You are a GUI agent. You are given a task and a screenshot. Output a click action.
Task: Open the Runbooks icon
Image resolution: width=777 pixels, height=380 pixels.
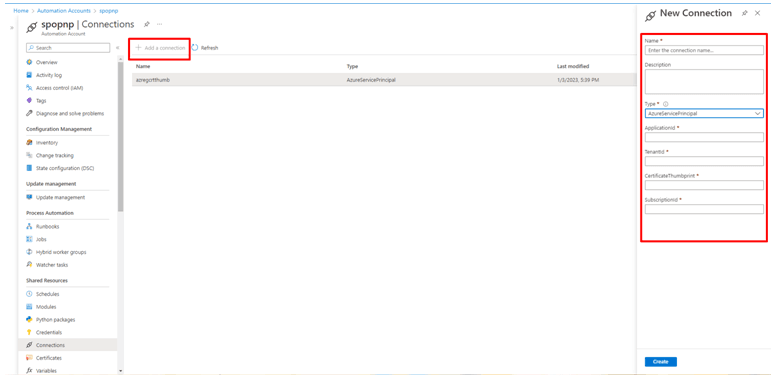pyautogui.click(x=29, y=226)
